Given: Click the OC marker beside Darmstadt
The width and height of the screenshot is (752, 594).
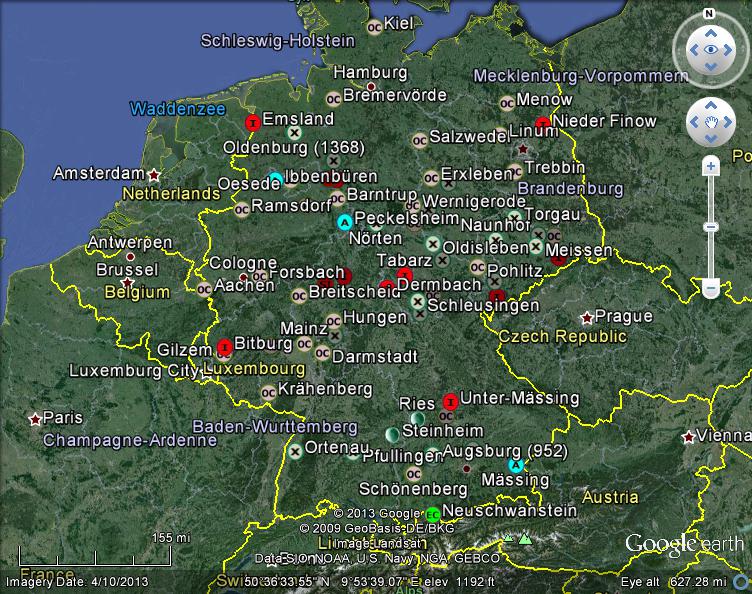Looking at the screenshot, I should 322,353.
